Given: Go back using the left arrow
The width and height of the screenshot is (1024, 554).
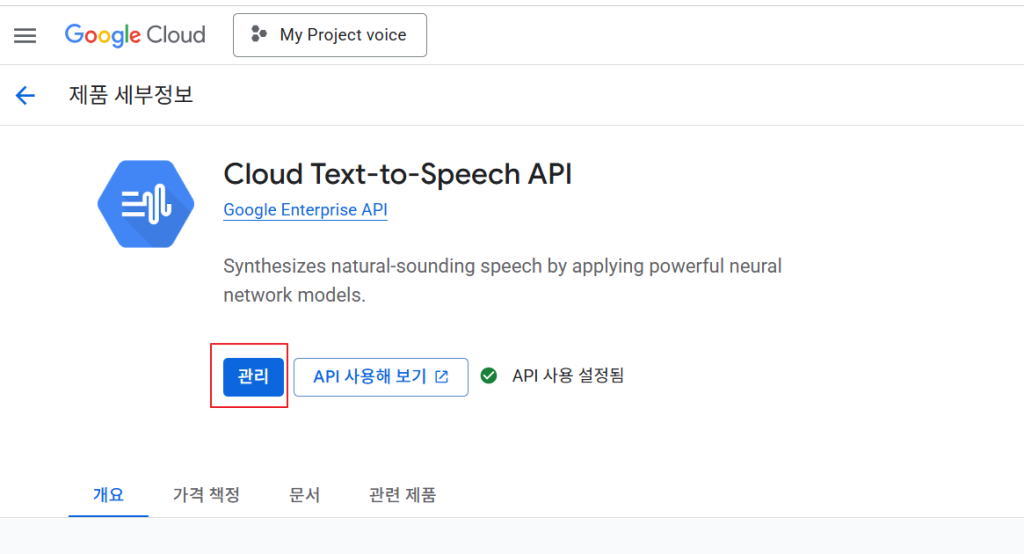Looking at the screenshot, I should point(25,96).
